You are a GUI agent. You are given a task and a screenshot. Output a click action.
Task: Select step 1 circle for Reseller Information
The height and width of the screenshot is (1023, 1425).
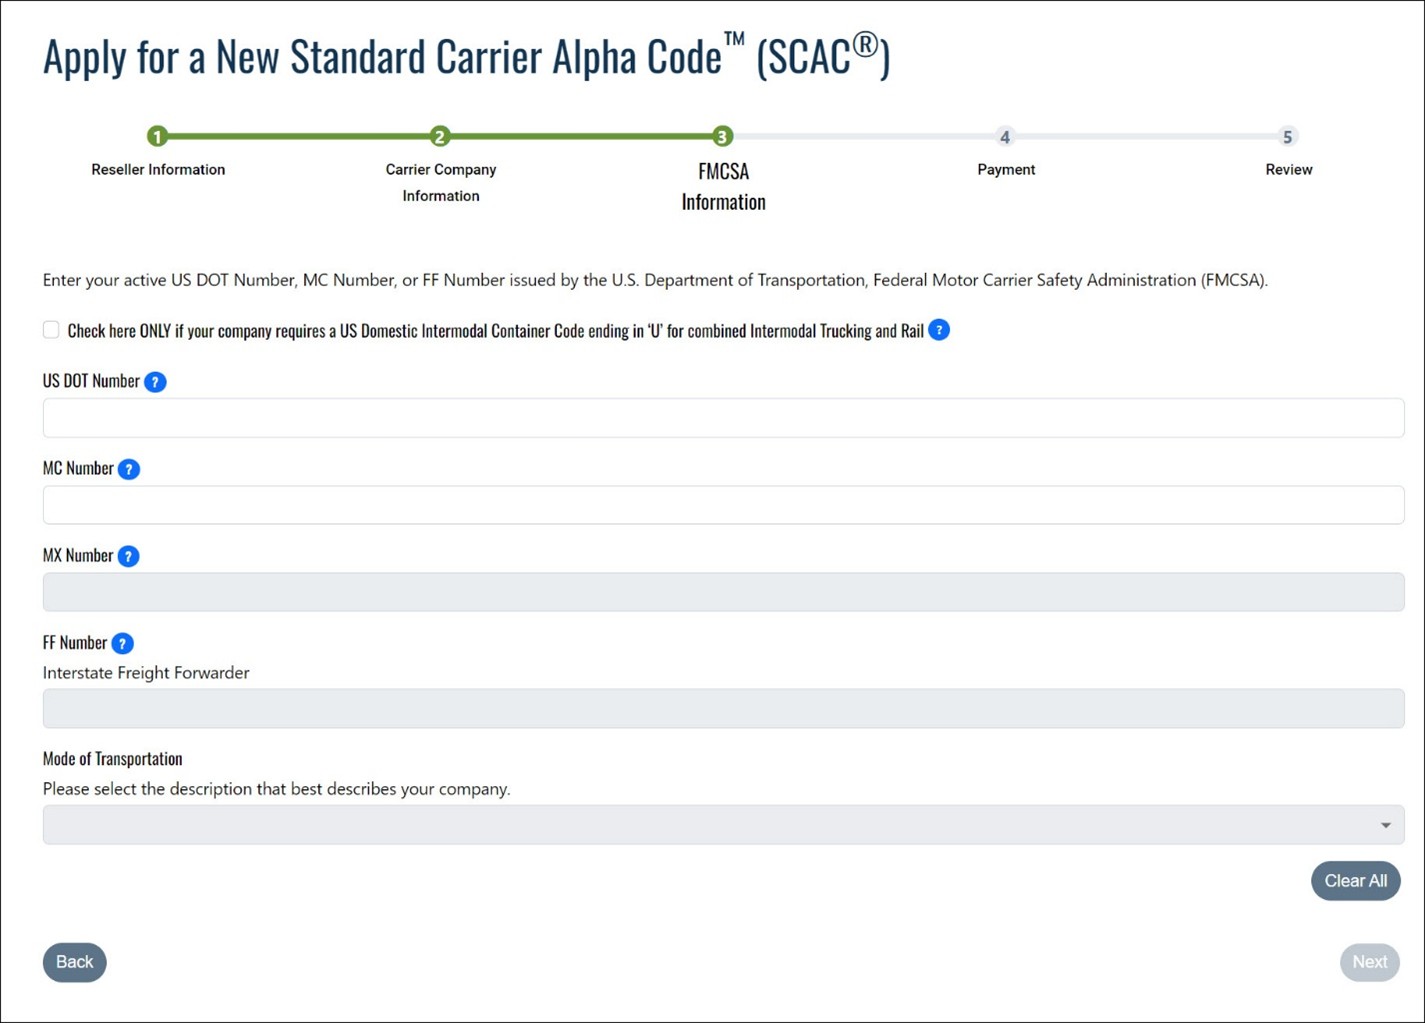coord(157,136)
